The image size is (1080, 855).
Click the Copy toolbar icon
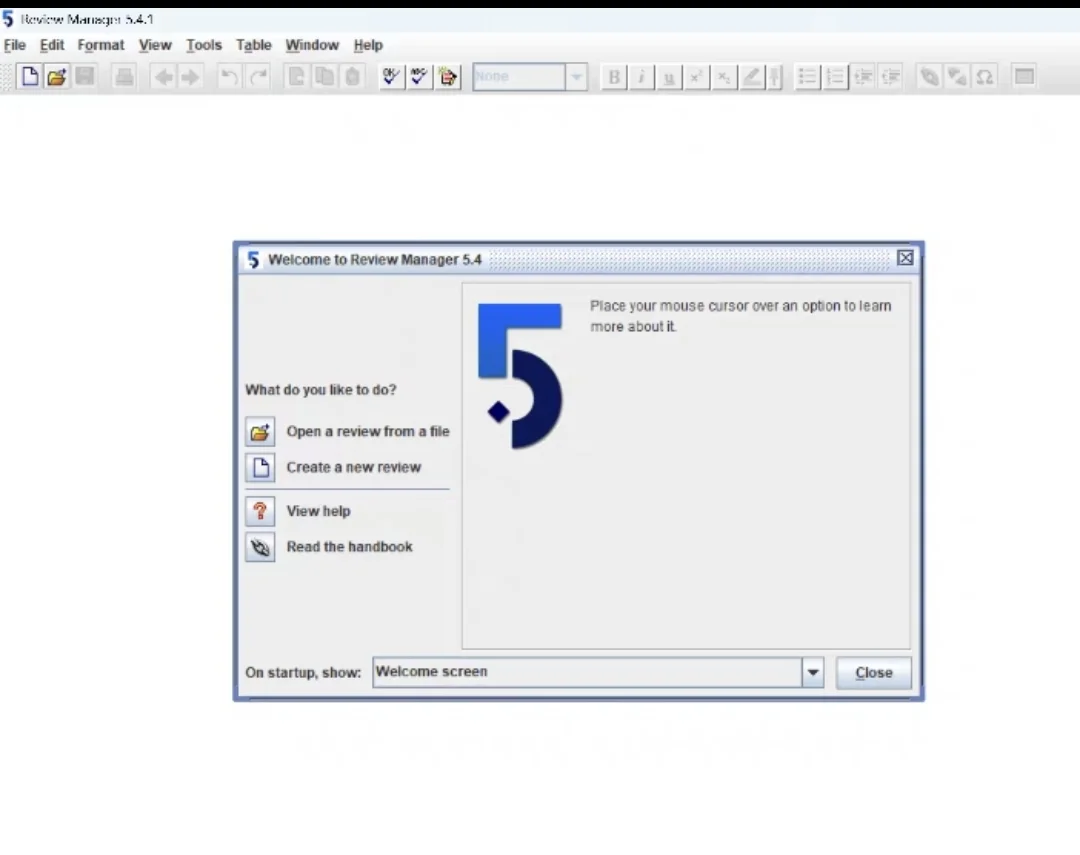324,76
